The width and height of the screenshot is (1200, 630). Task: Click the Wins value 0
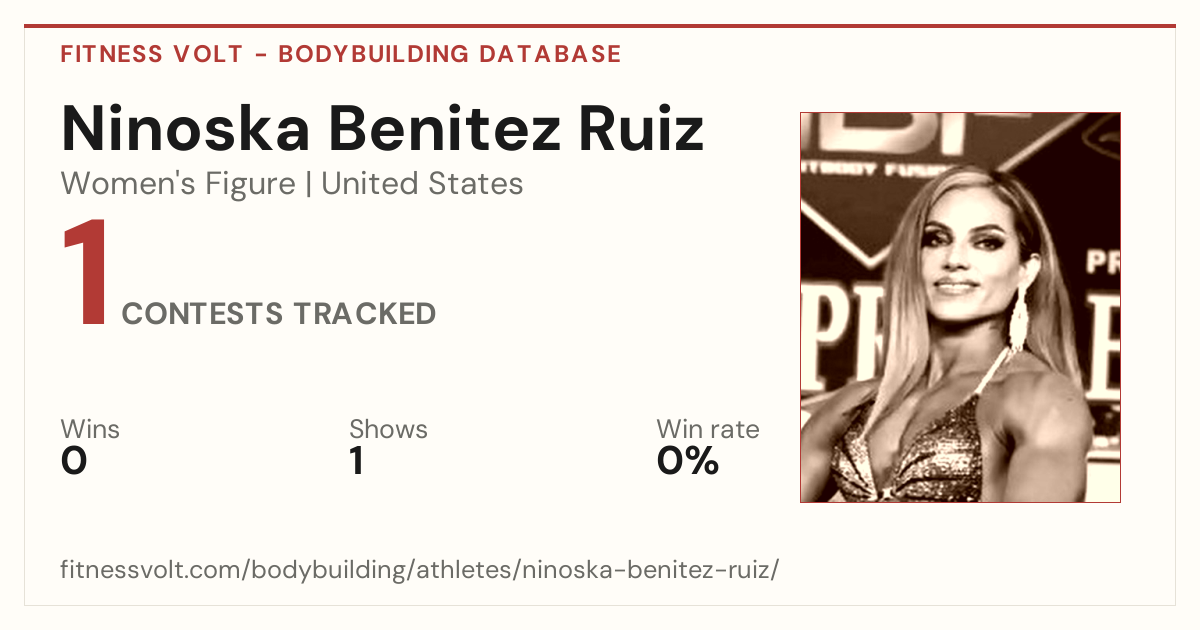pyautogui.click(x=74, y=461)
